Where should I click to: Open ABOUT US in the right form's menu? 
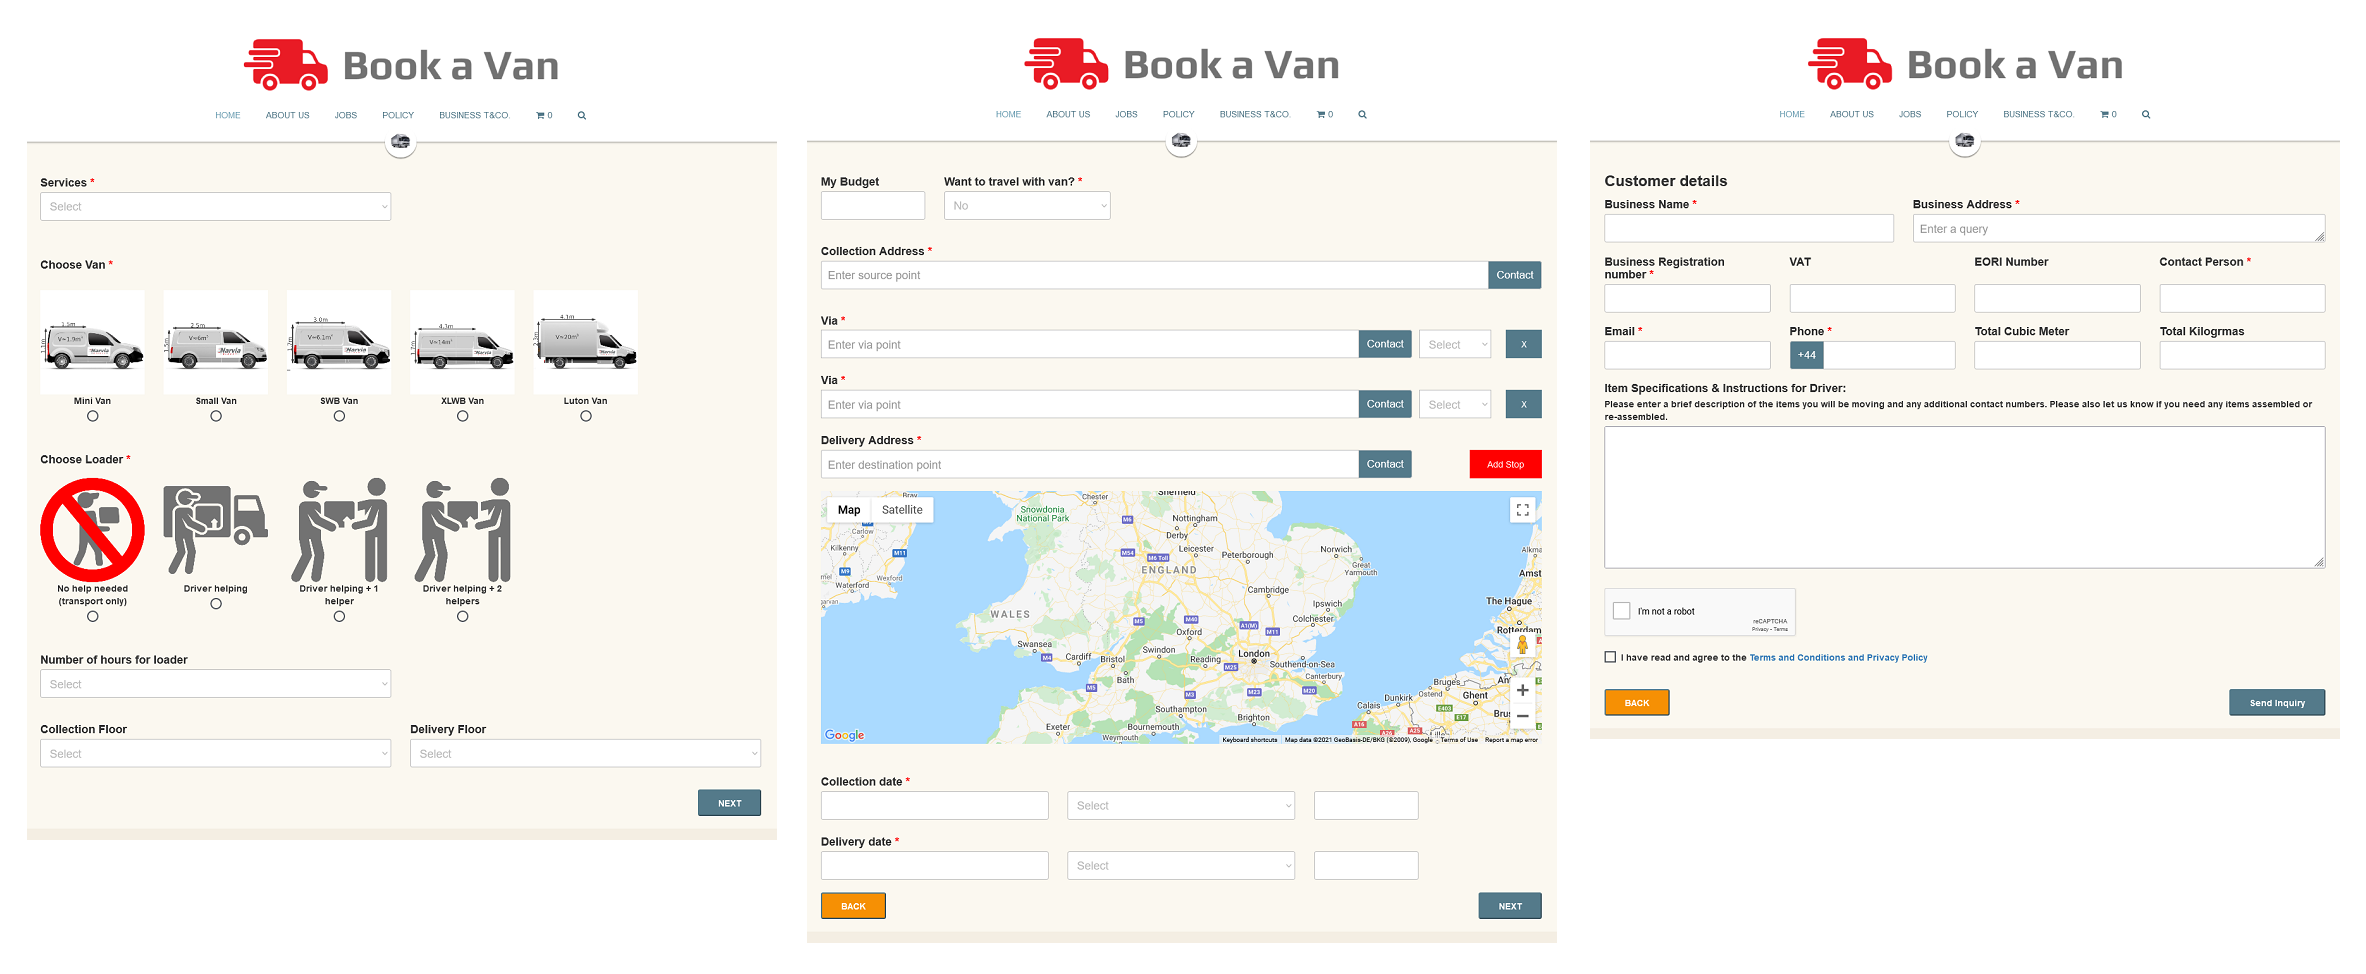coord(1851,115)
